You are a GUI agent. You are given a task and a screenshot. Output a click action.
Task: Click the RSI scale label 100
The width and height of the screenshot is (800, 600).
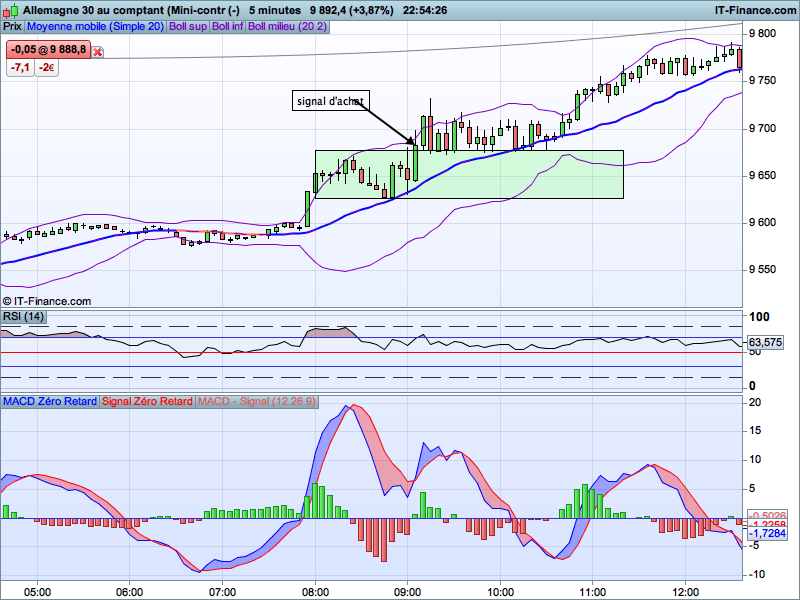tap(759, 317)
